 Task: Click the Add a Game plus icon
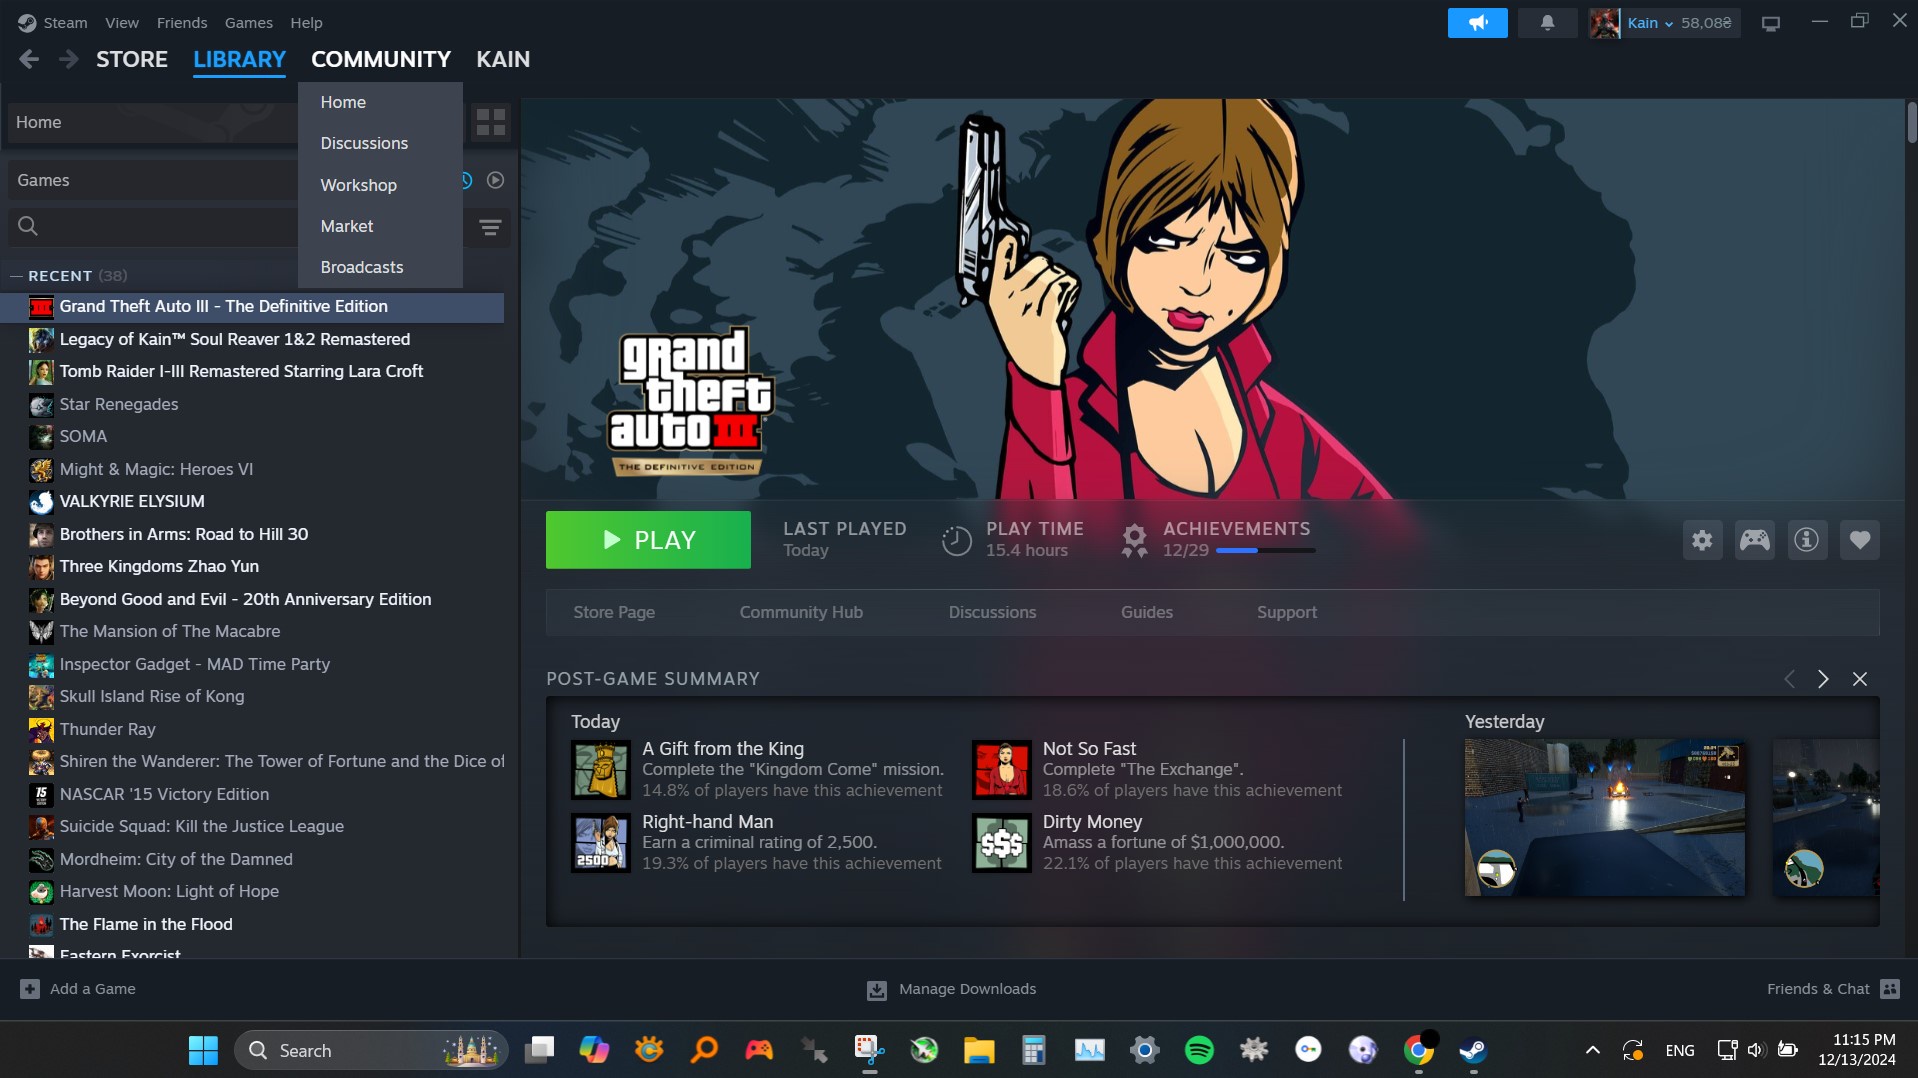pyautogui.click(x=30, y=989)
